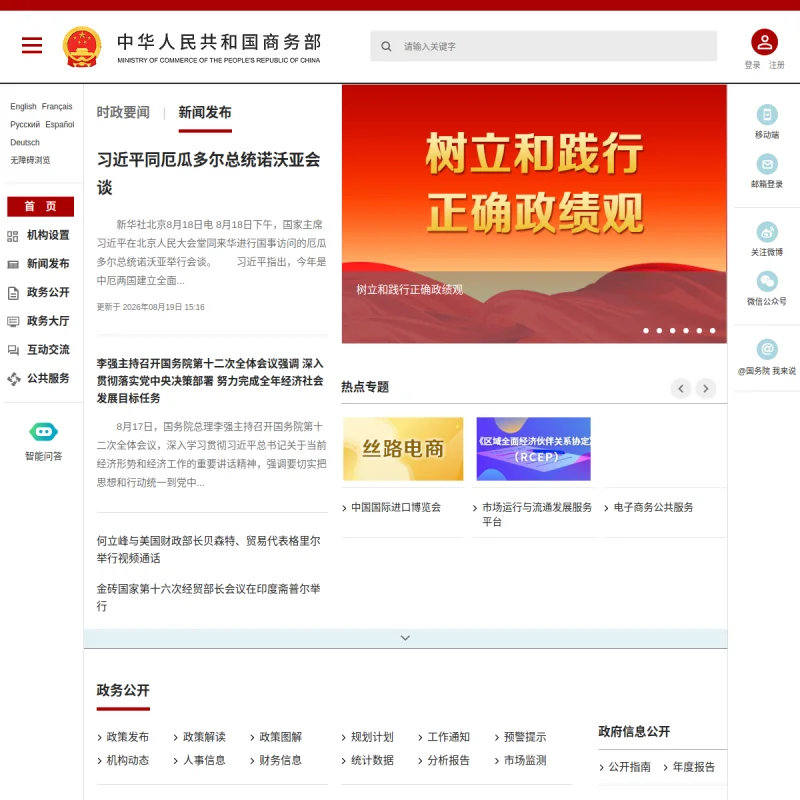Open 公开指南 link
Screen dimensions: 800x800
pyautogui.click(x=630, y=767)
